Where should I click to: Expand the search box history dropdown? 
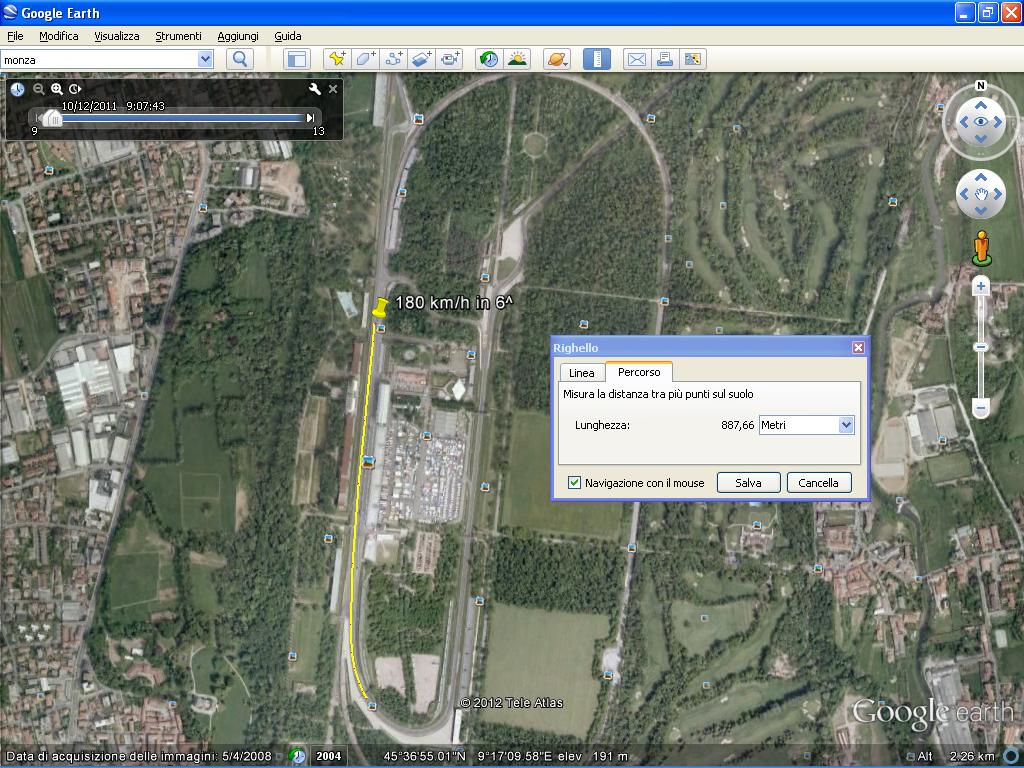coord(205,59)
